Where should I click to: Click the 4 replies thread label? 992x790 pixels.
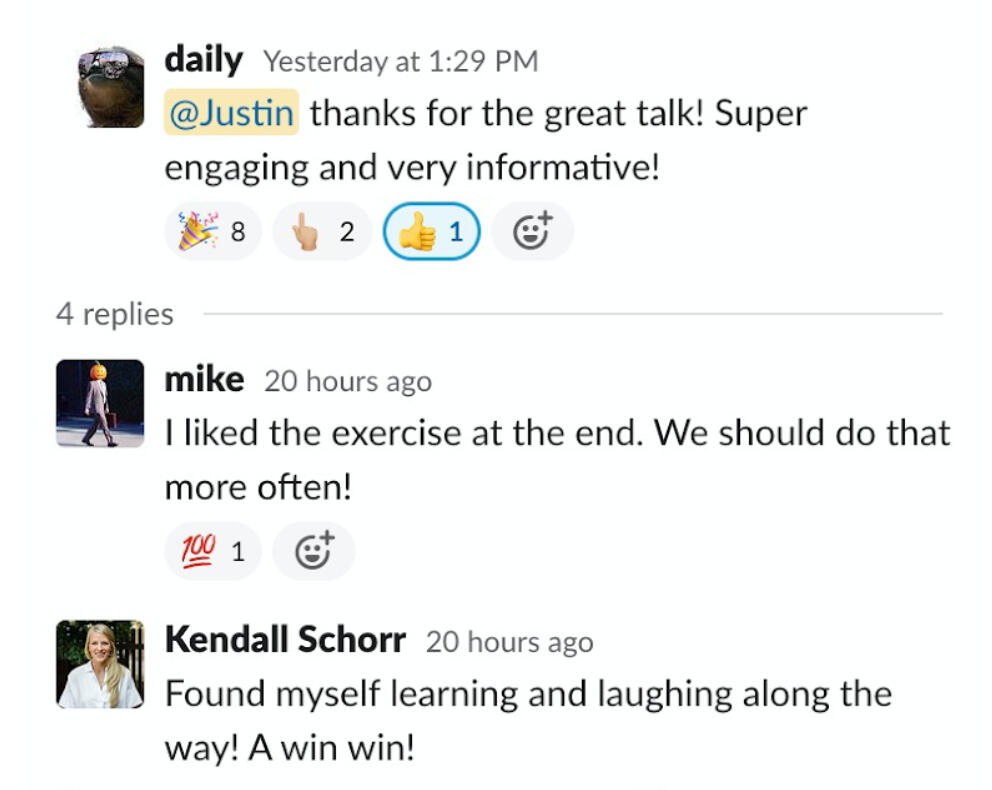point(115,314)
